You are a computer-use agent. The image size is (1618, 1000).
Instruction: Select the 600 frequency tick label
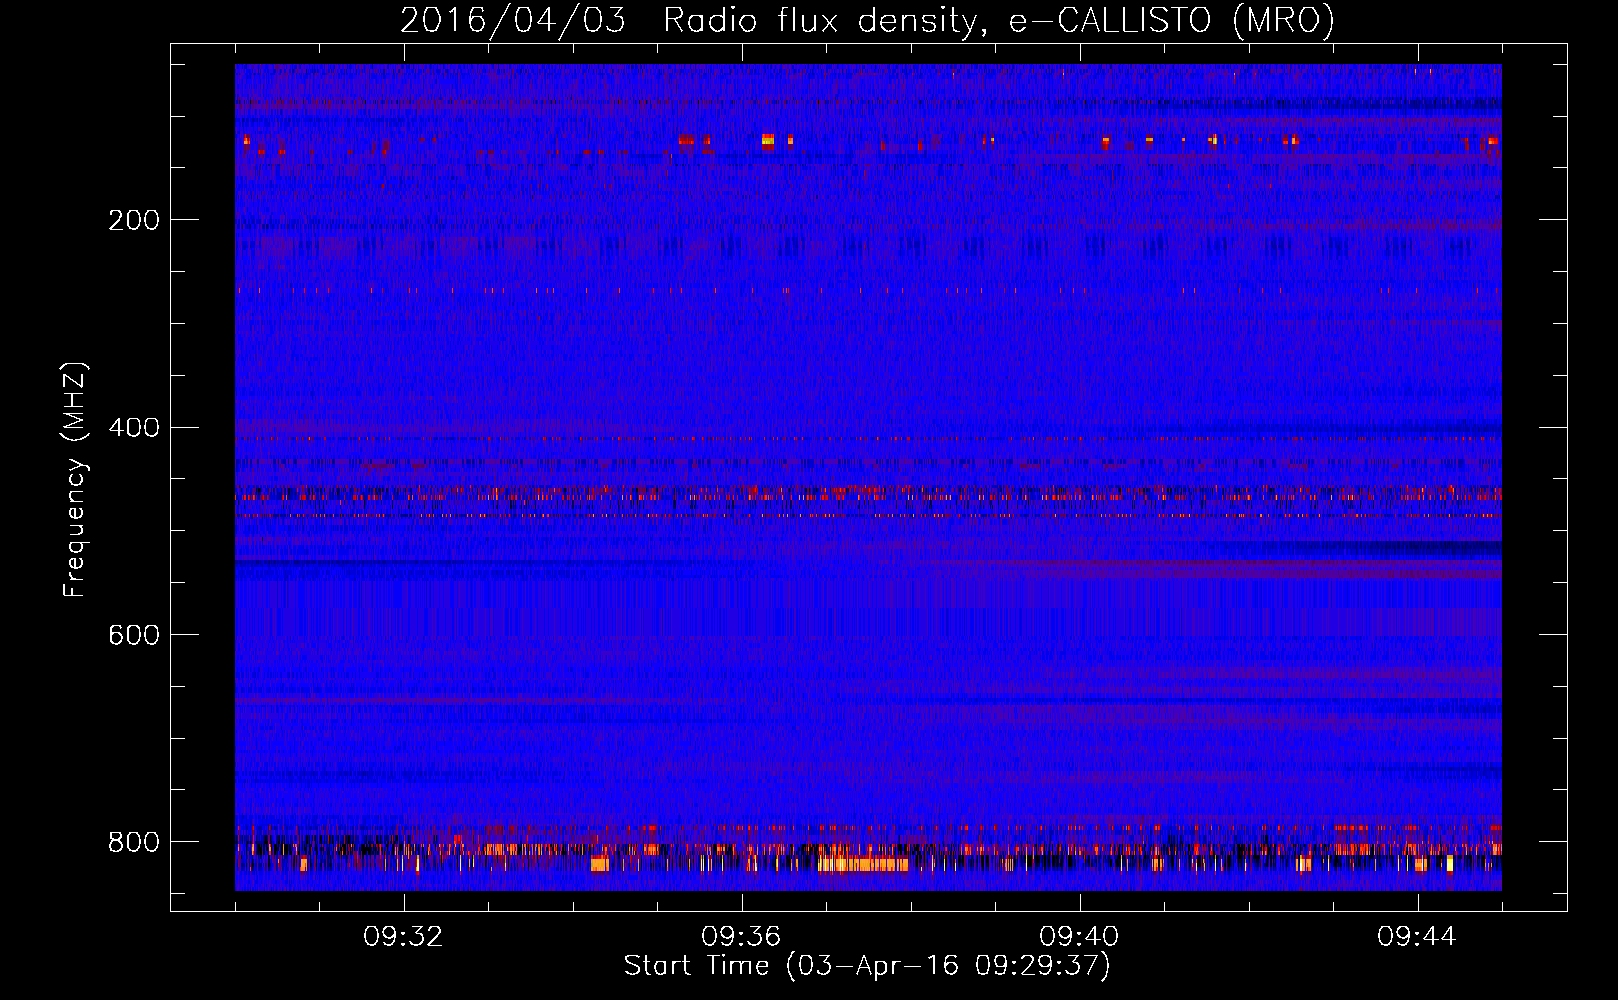[134, 636]
